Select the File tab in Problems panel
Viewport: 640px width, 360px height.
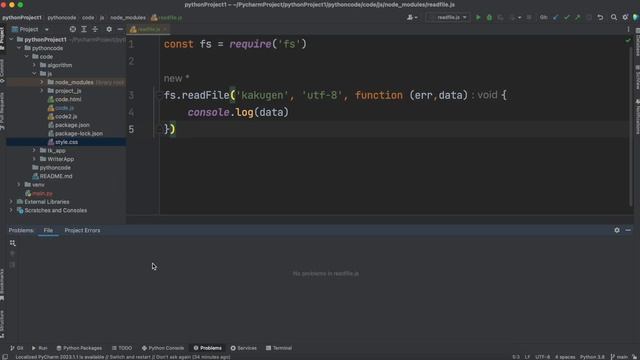point(48,231)
